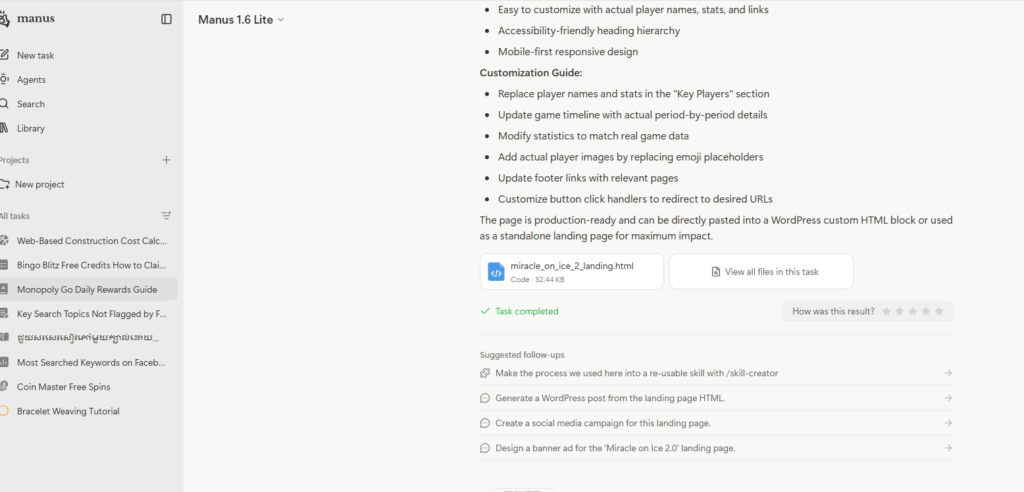Open the Bracelet Weaving Tutorial task
The height and width of the screenshot is (492, 1024).
coord(68,411)
